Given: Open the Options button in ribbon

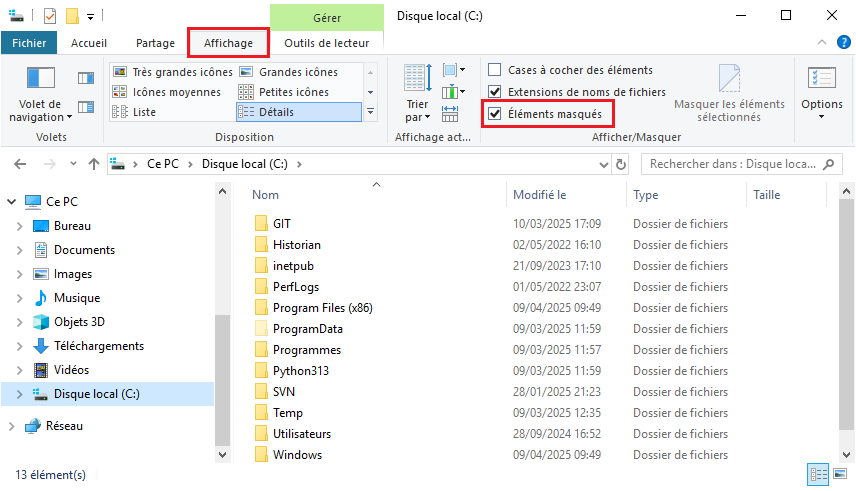Looking at the screenshot, I should (x=821, y=92).
